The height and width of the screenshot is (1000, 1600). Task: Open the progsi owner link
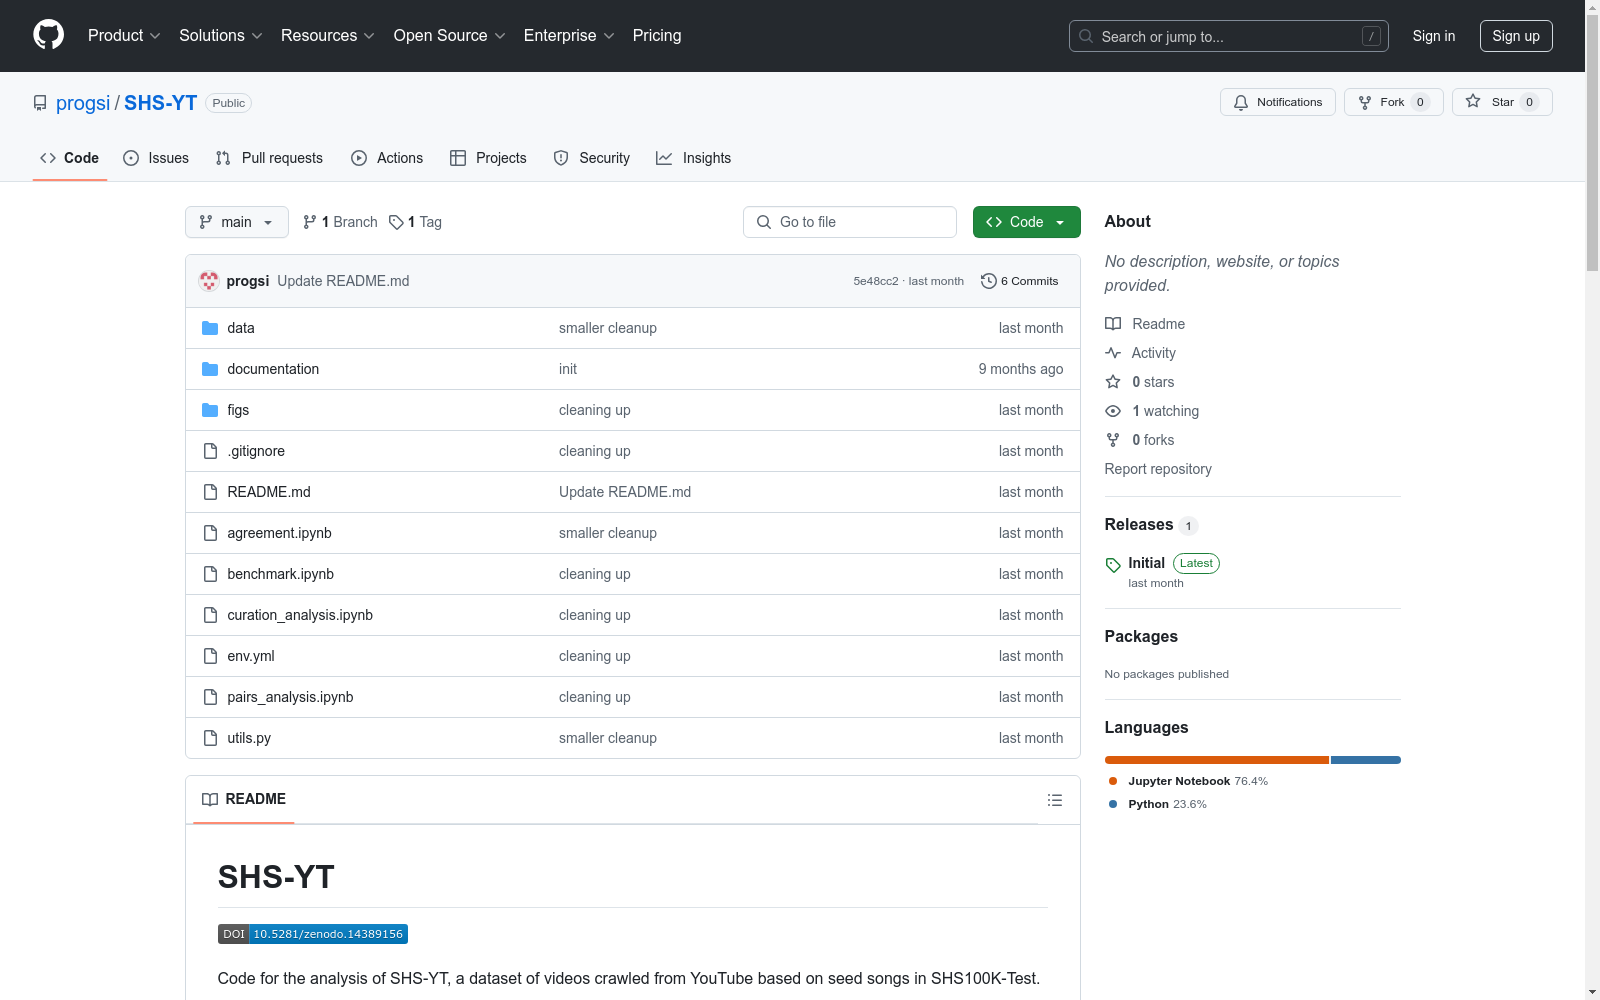(83, 103)
